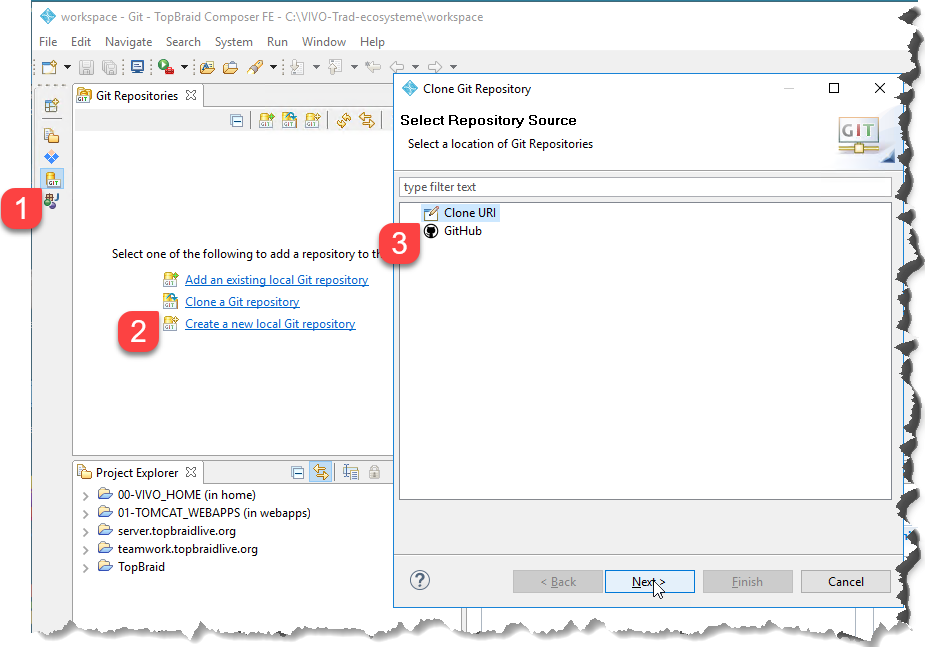Click the Open Perspective sidebar icon

pyautogui.click(x=52, y=106)
